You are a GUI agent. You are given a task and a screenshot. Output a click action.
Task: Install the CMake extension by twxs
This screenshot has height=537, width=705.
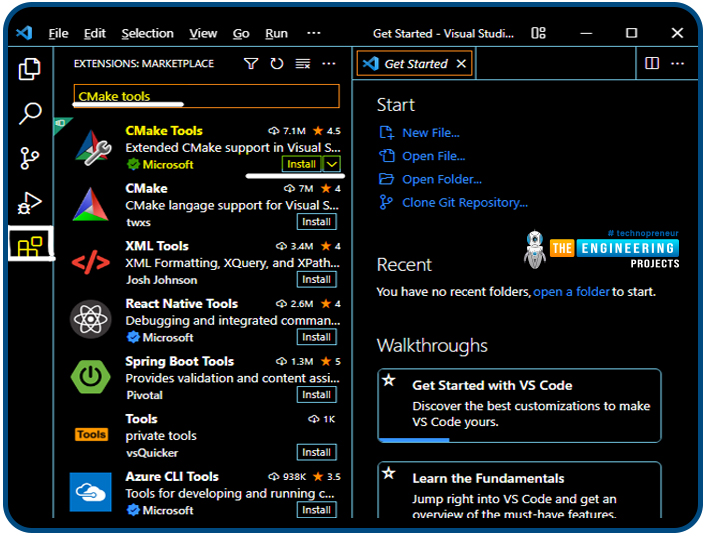pos(317,222)
